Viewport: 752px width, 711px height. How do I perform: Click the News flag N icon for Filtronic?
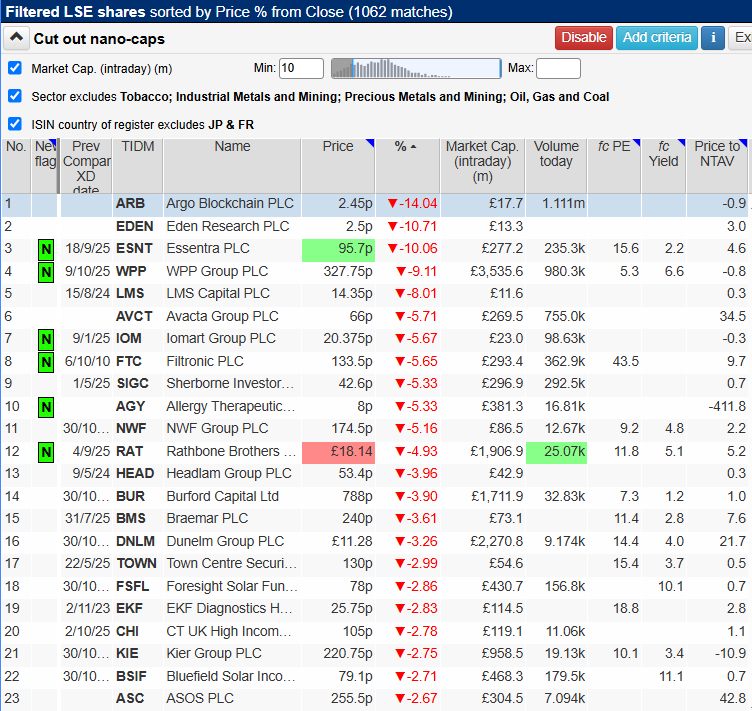coord(46,362)
